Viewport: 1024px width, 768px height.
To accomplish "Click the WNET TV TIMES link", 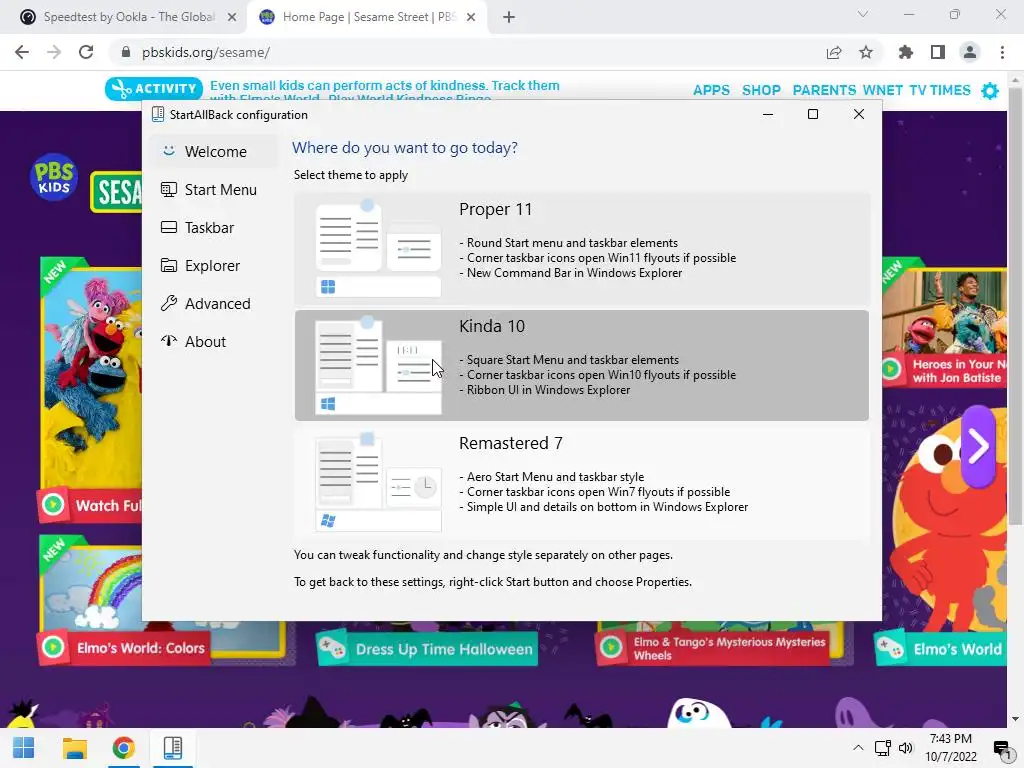I will click(917, 90).
